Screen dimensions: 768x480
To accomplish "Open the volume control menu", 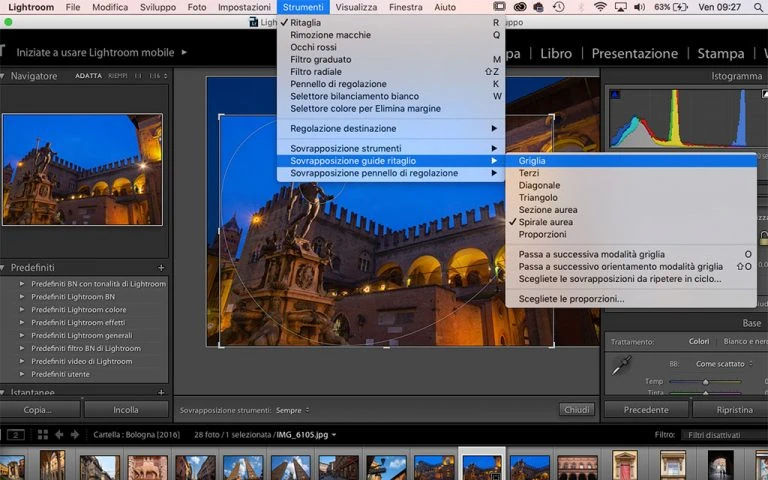I will pyautogui.click(x=639, y=7).
